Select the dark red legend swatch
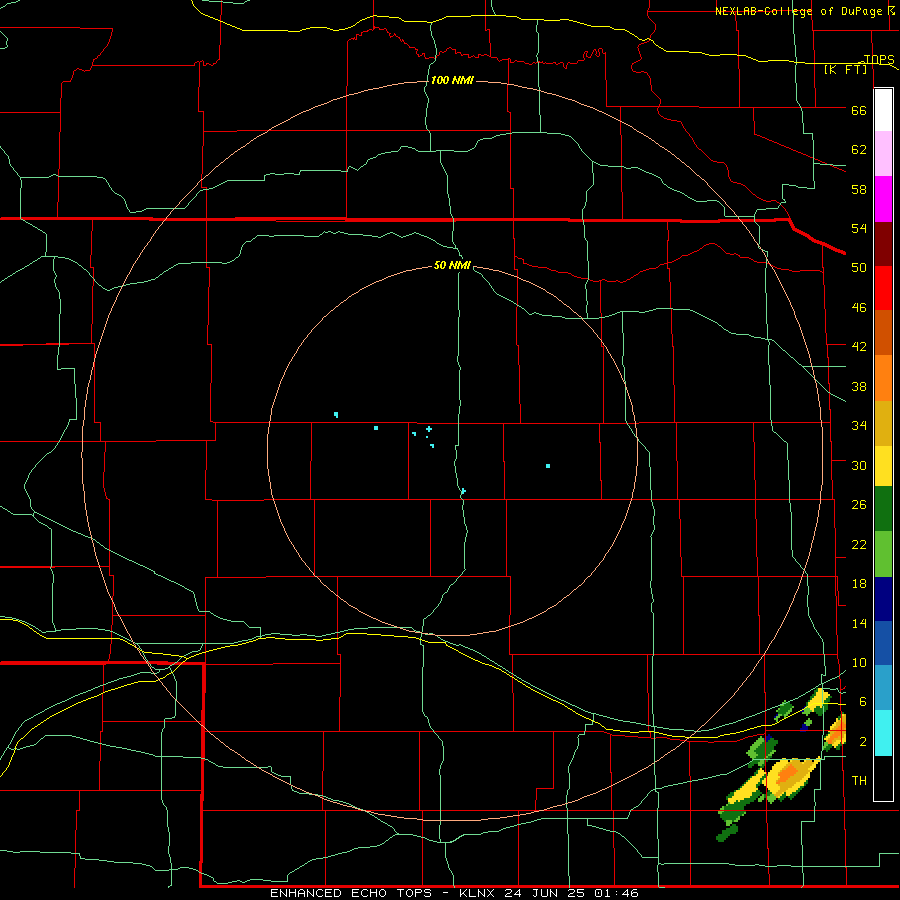 883,243
